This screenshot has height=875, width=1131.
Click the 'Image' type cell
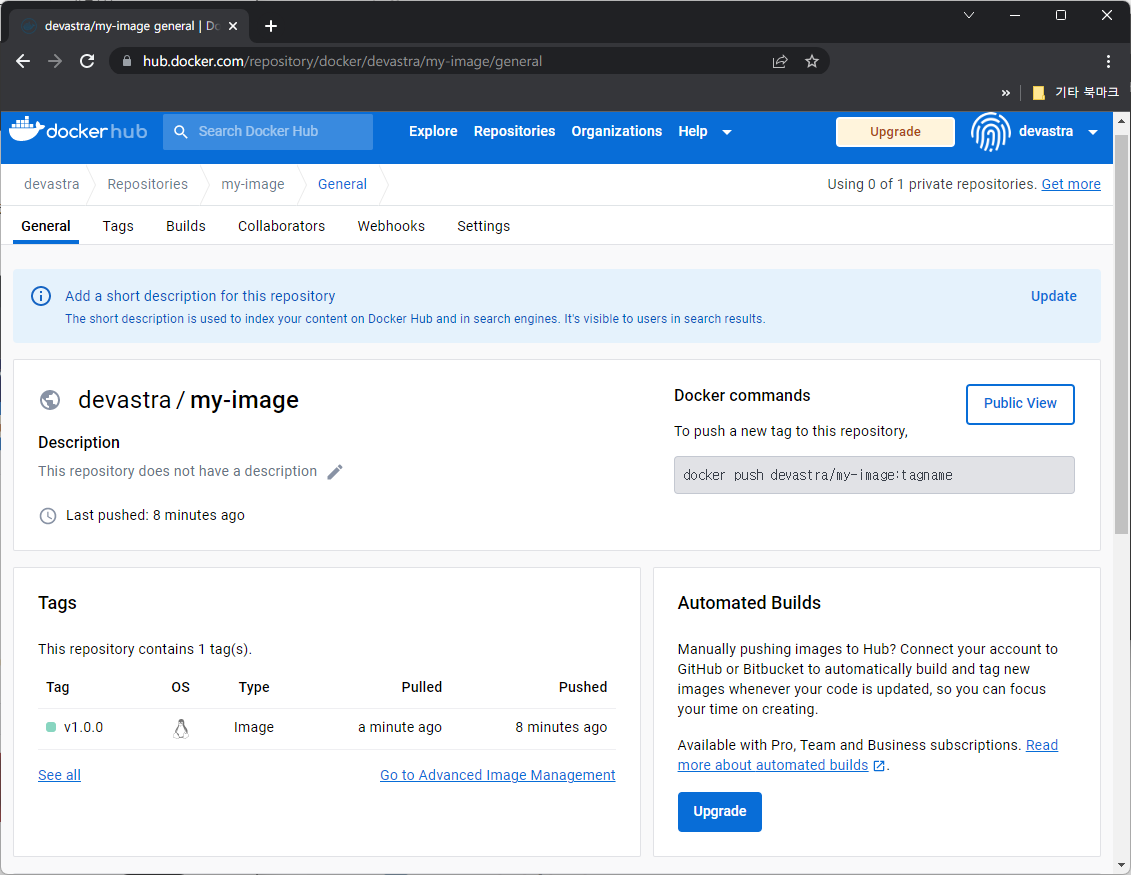(x=254, y=727)
